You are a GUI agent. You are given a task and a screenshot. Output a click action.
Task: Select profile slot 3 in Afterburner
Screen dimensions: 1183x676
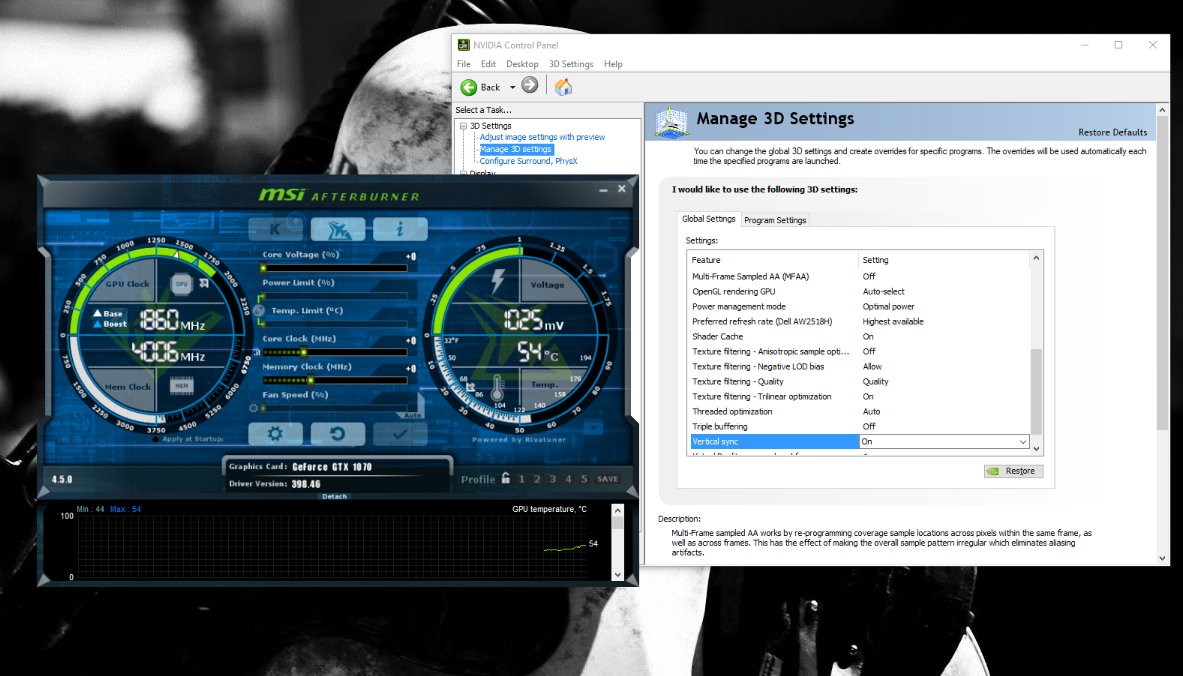(552, 479)
